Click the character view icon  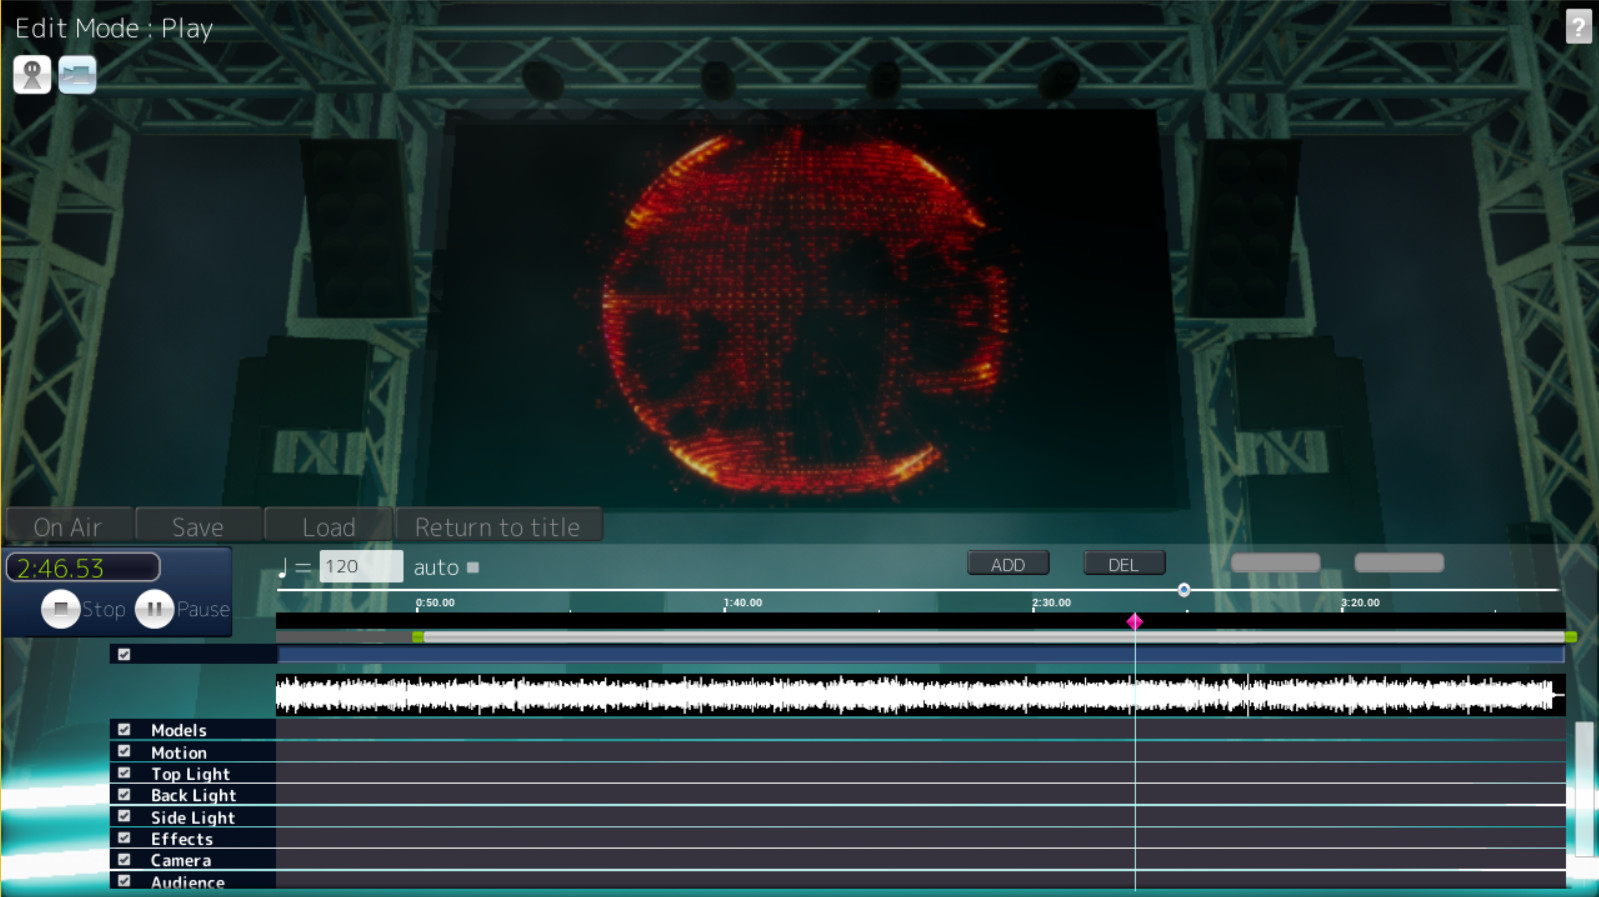point(32,75)
